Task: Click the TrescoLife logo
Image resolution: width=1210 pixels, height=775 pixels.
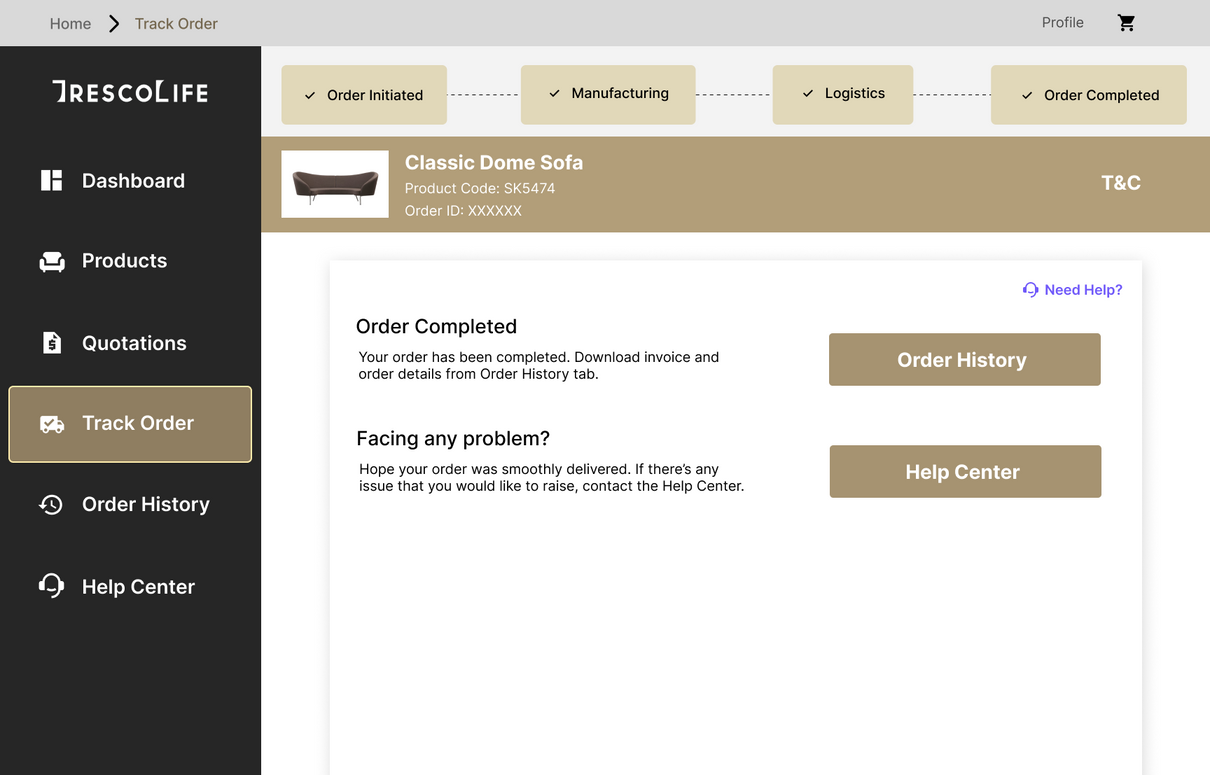Action: pyautogui.click(x=130, y=92)
